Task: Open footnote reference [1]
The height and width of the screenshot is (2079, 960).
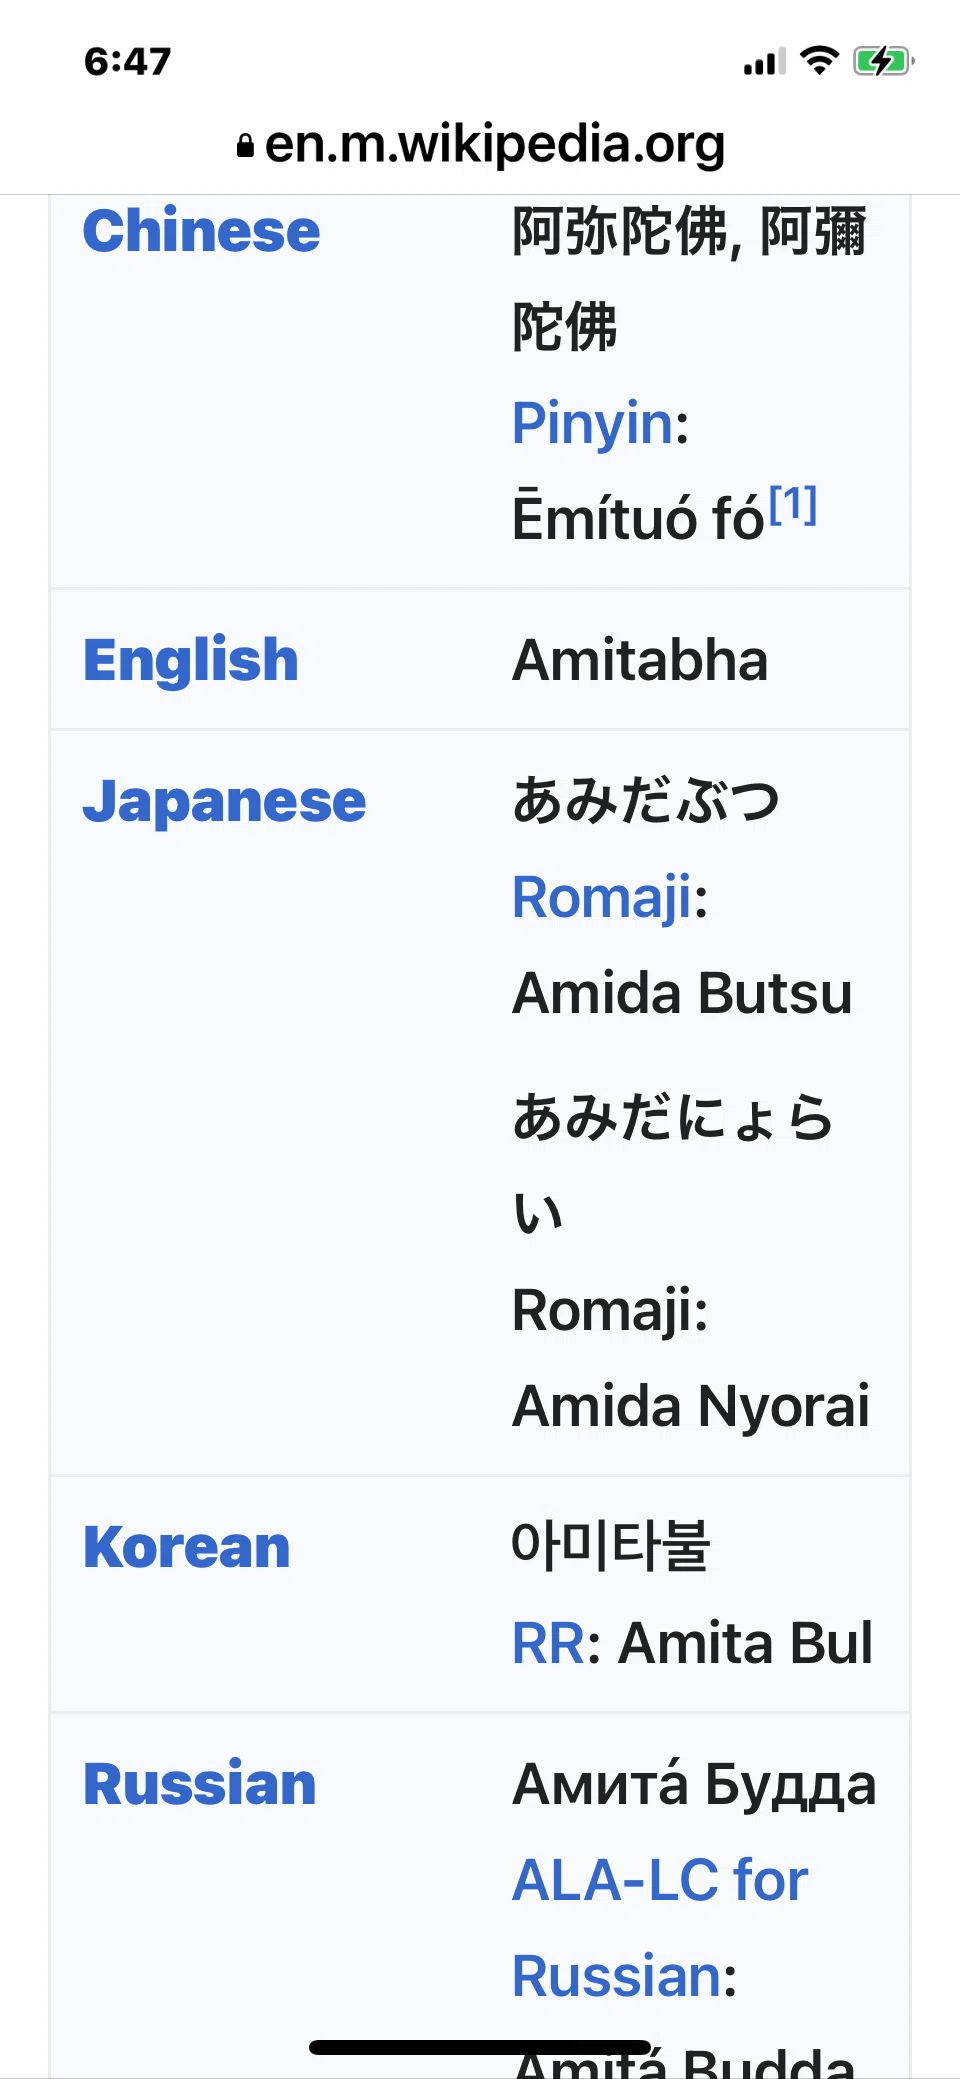Action: click(x=793, y=505)
